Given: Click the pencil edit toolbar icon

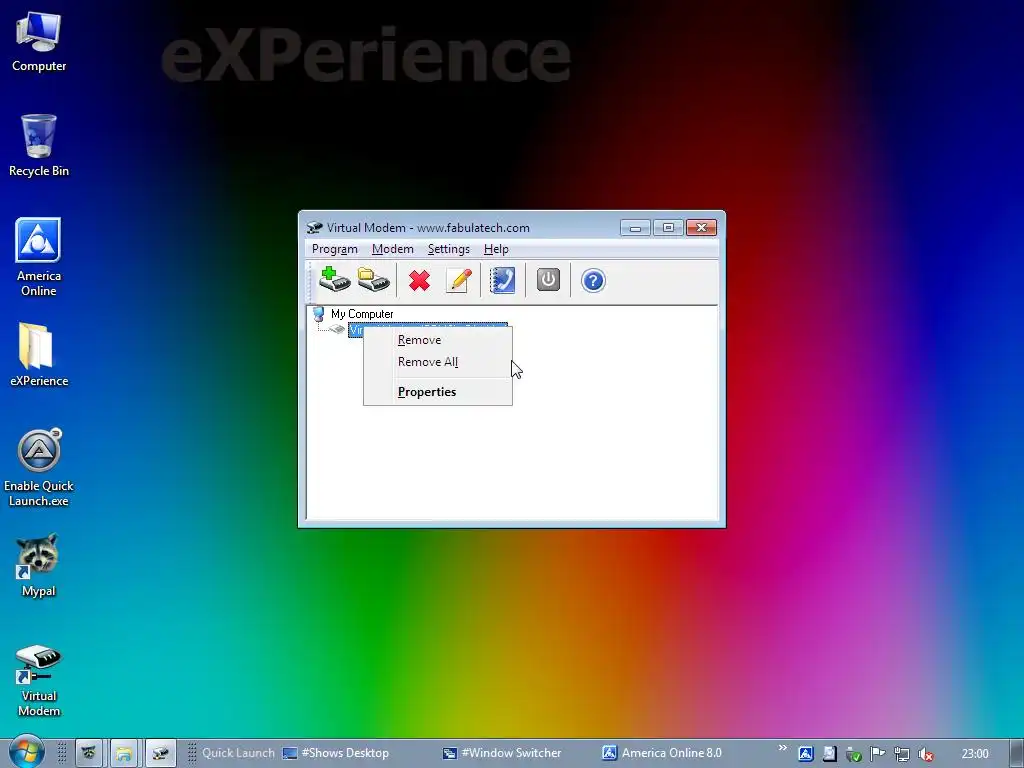Looking at the screenshot, I should 458,280.
